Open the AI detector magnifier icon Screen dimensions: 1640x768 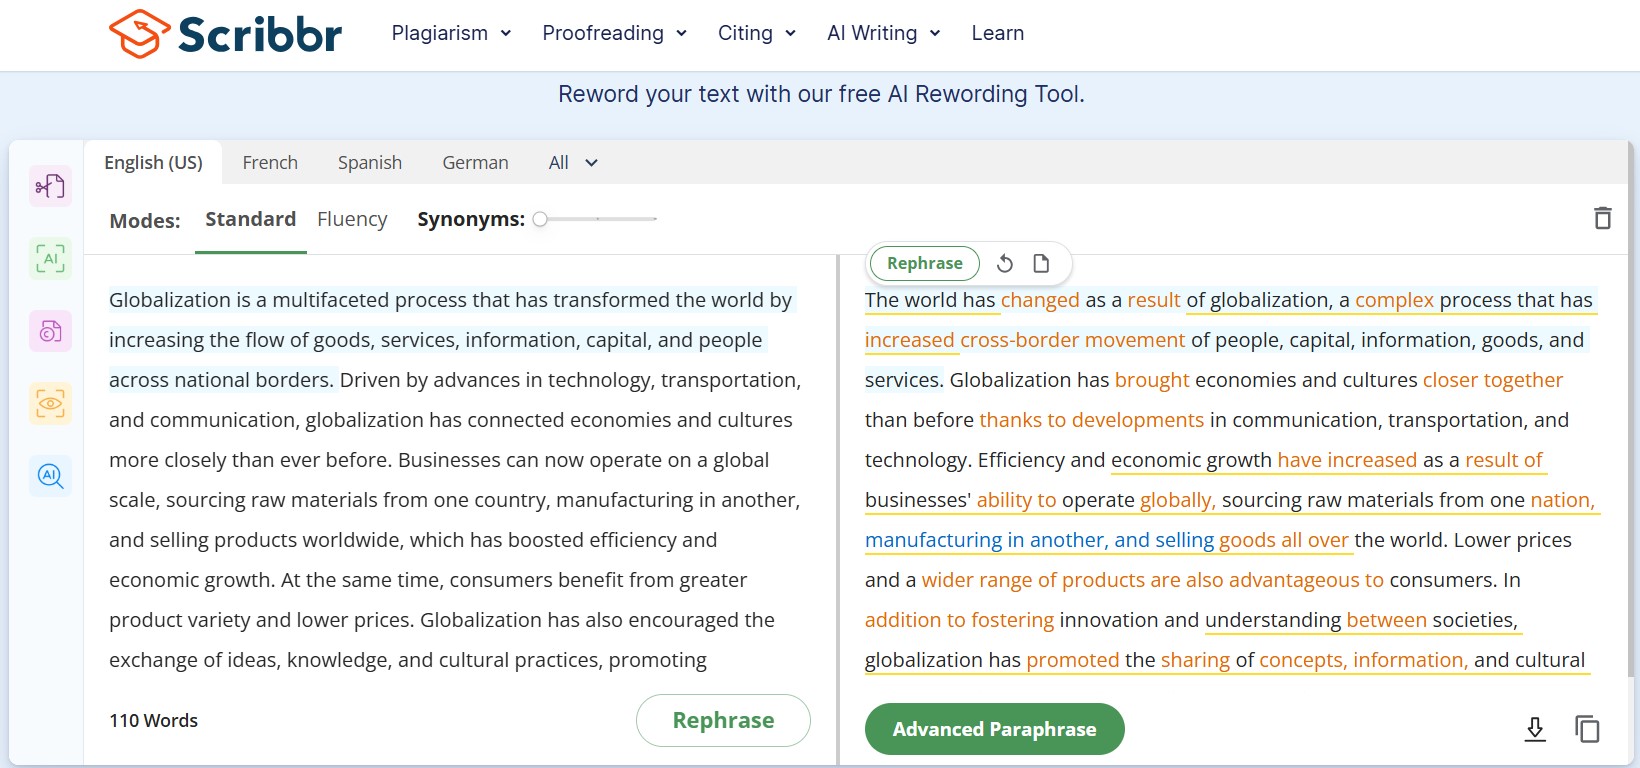(x=50, y=476)
